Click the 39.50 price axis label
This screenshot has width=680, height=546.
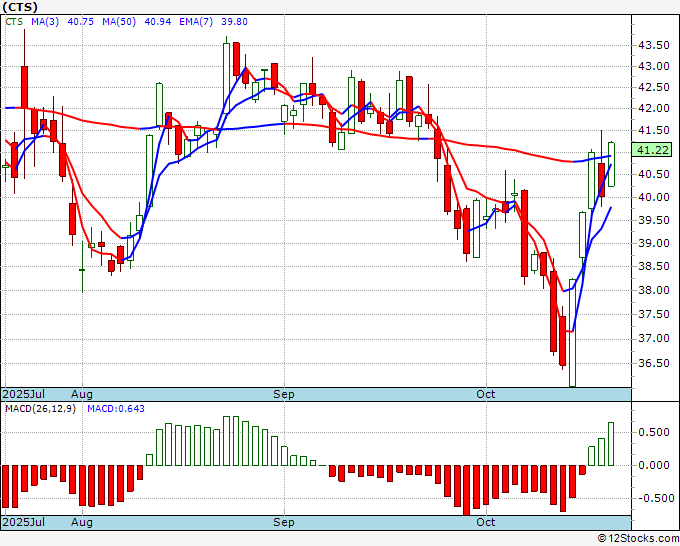click(654, 220)
